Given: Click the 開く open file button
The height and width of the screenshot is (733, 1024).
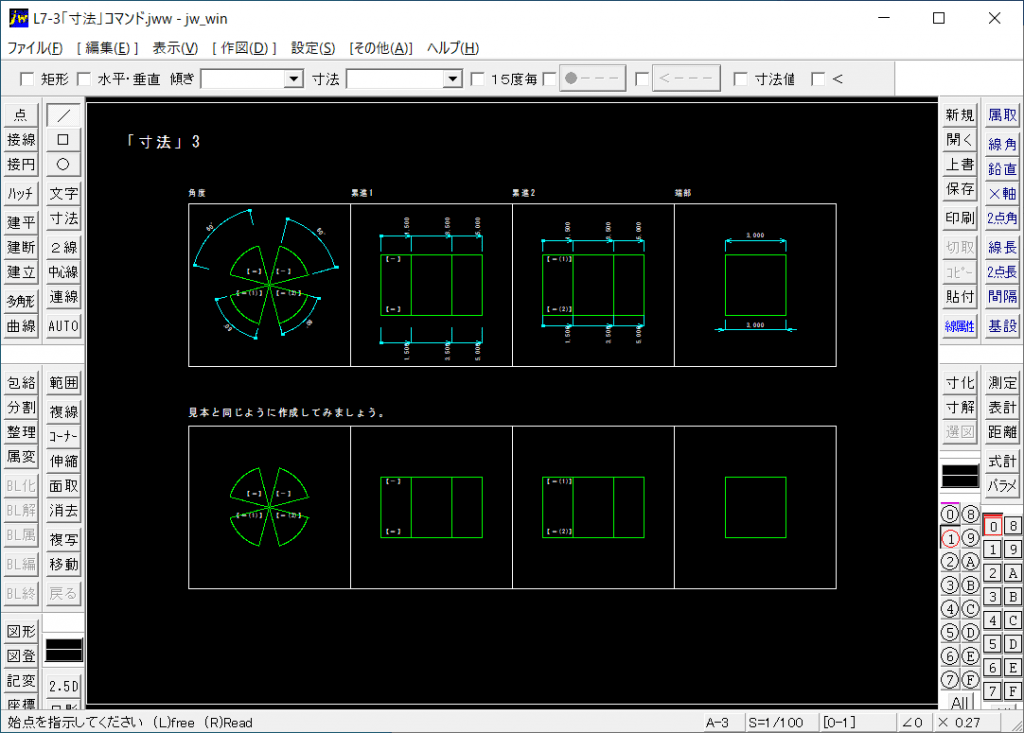Looking at the screenshot, I should [x=960, y=140].
